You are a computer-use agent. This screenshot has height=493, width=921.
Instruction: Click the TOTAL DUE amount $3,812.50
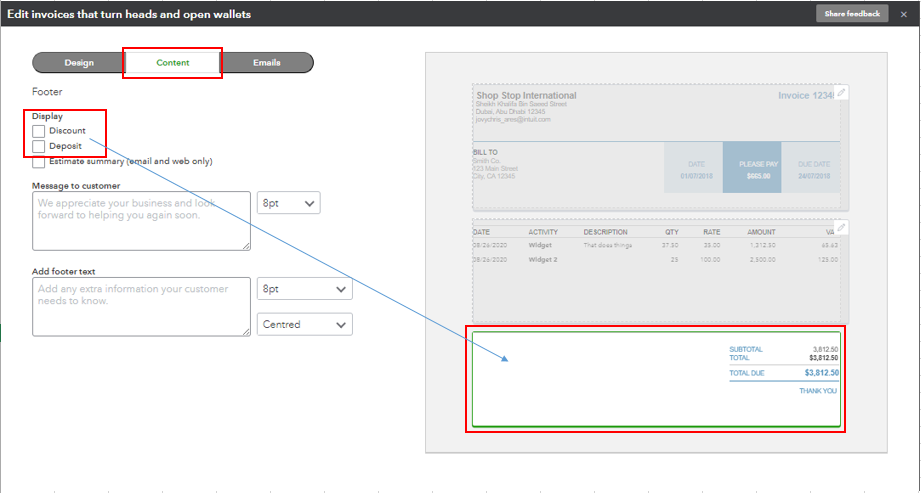(x=822, y=373)
